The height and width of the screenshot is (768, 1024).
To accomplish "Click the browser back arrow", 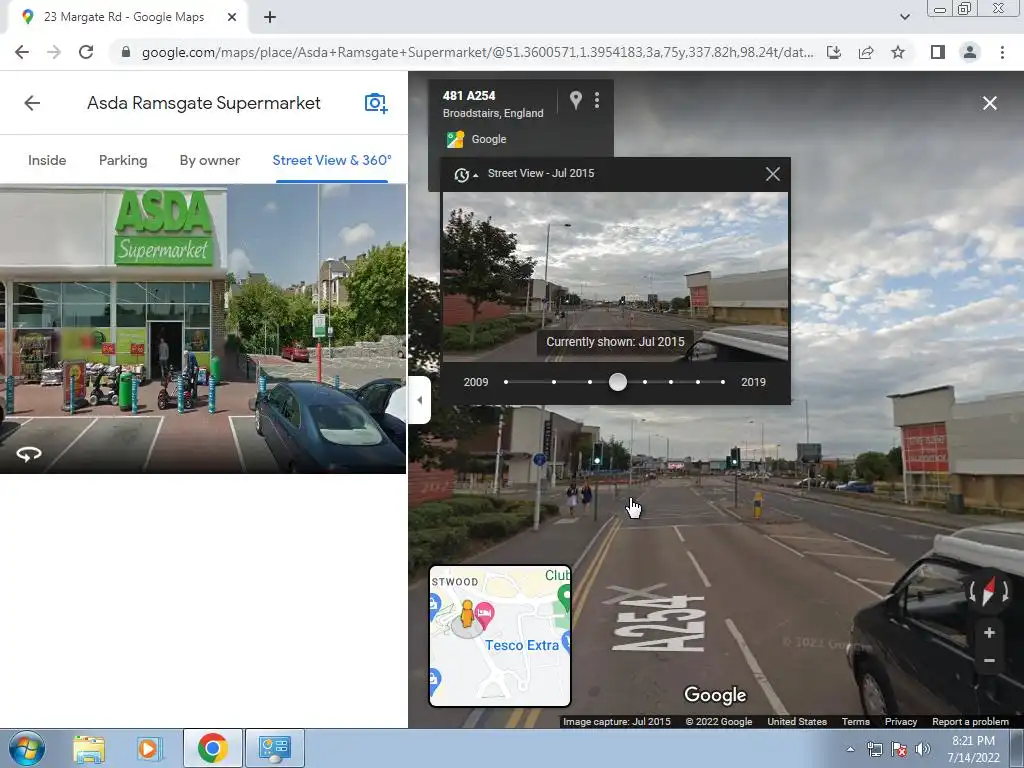I will (22, 52).
